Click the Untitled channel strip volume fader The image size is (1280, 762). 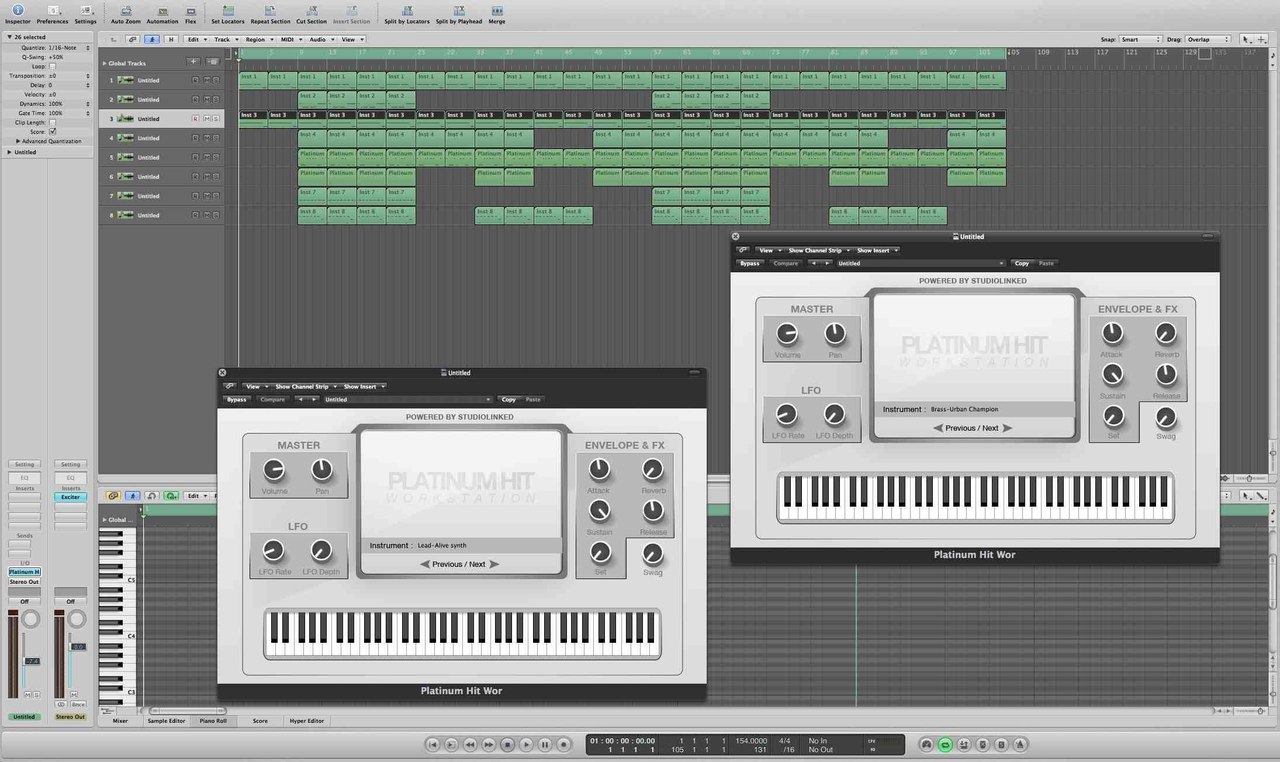pyautogui.click(x=31, y=660)
